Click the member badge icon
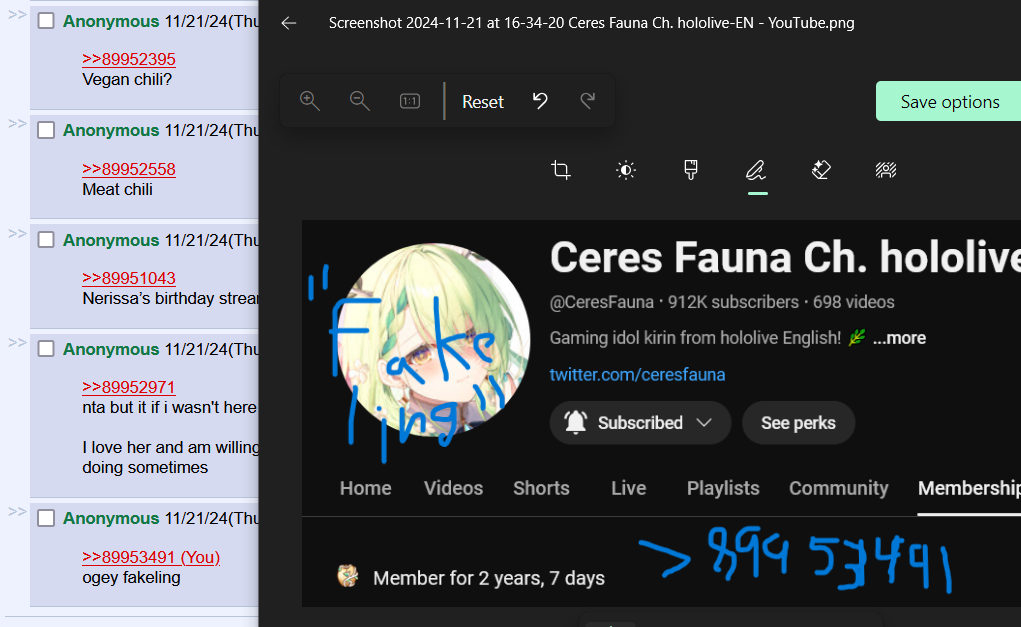The width and height of the screenshot is (1021, 627). pos(348,576)
